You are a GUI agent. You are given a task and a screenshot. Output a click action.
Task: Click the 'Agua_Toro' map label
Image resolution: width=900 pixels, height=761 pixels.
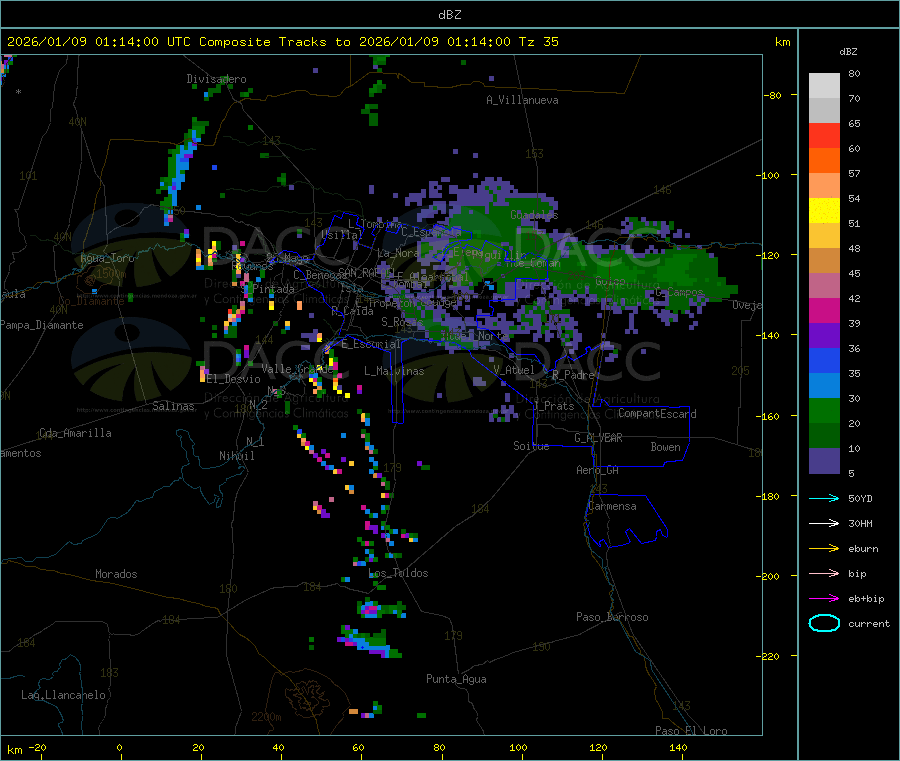[x=107, y=258]
